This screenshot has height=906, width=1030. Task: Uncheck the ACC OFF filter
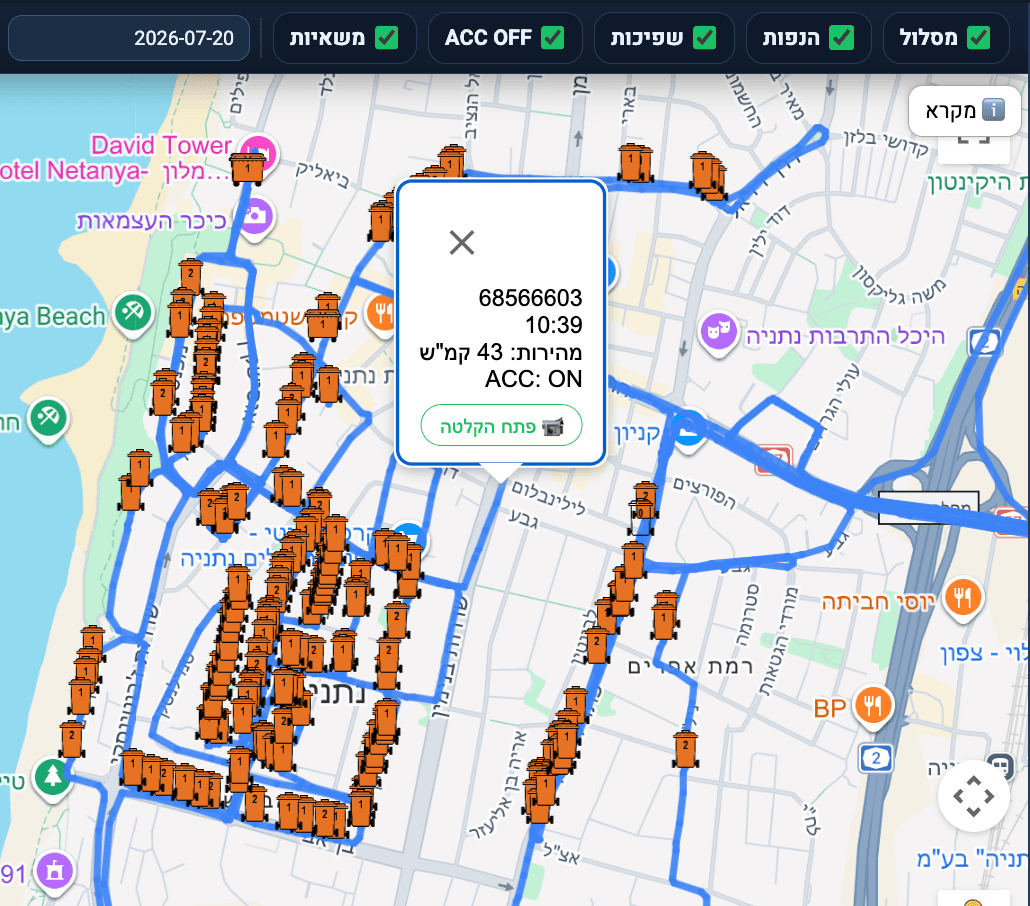[552, 37]
